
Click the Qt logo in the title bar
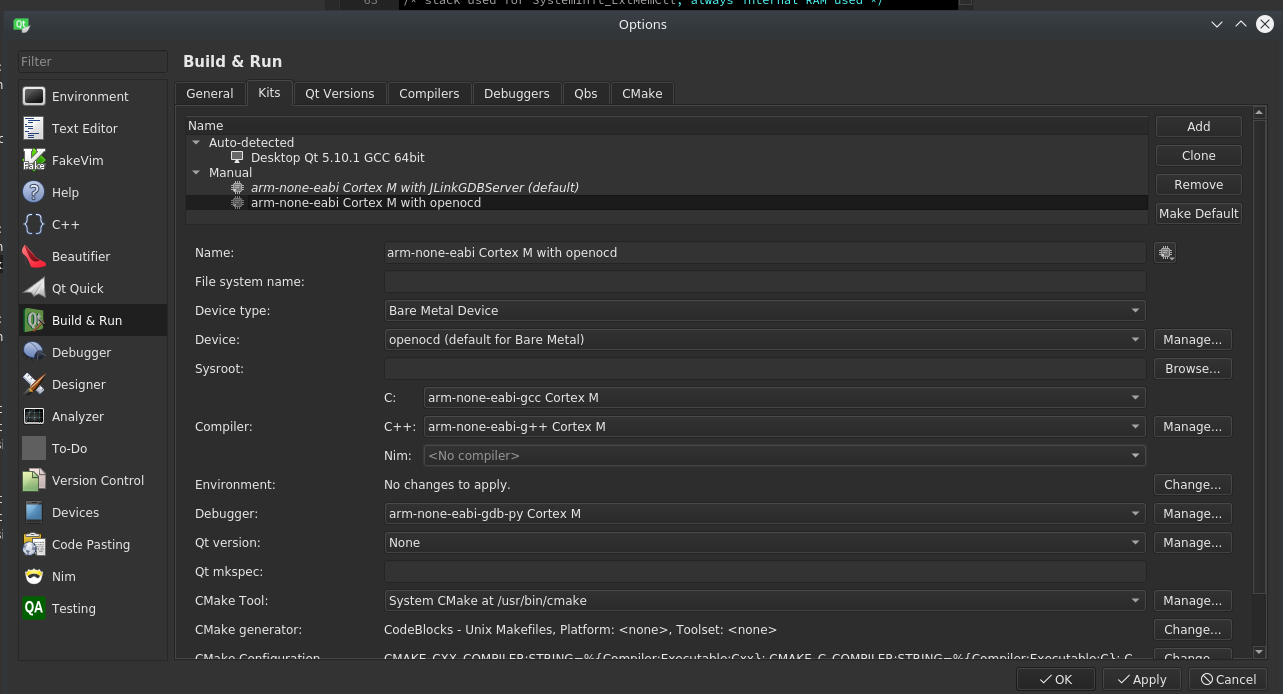pyautogui.click(x=21, y=24)
